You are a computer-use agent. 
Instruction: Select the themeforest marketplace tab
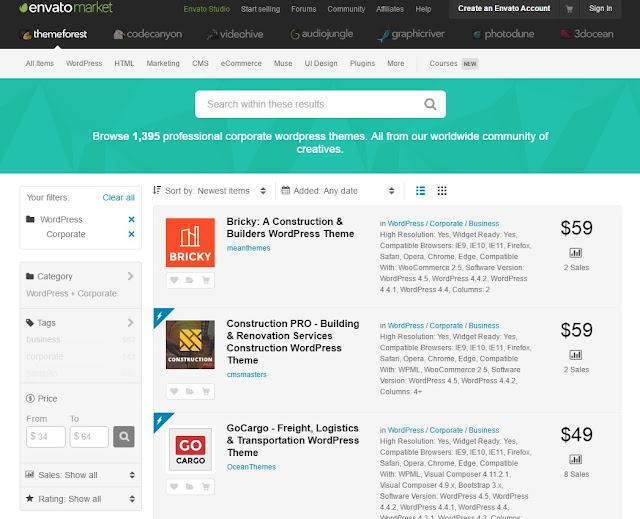click(53, 34)
